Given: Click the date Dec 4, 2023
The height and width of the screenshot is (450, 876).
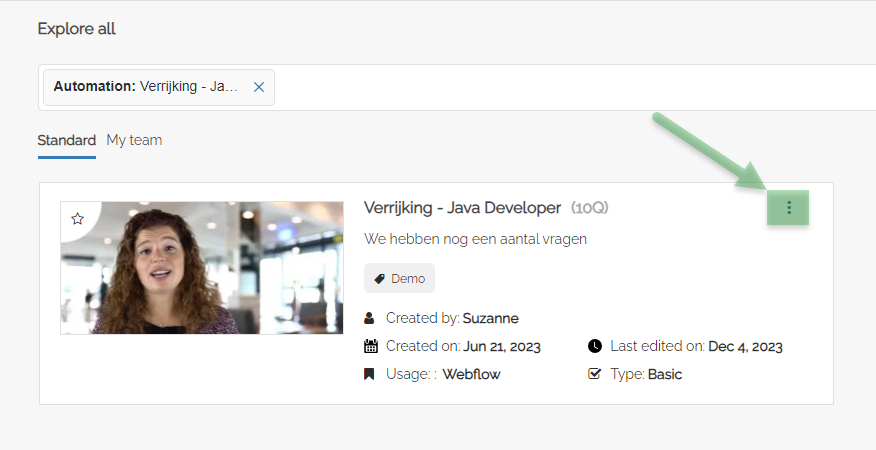Looking at the screenshot, I should [x=745, y=347].
